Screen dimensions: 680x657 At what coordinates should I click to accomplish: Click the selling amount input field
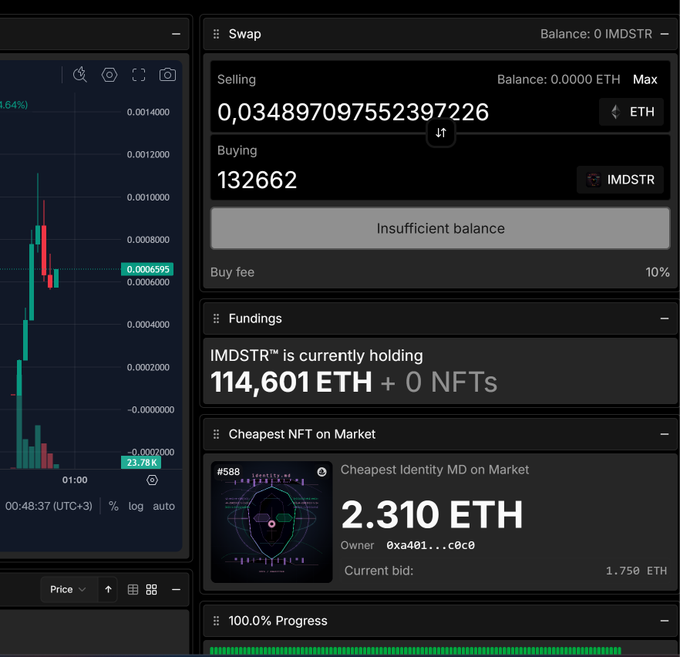tap(353, 112)
